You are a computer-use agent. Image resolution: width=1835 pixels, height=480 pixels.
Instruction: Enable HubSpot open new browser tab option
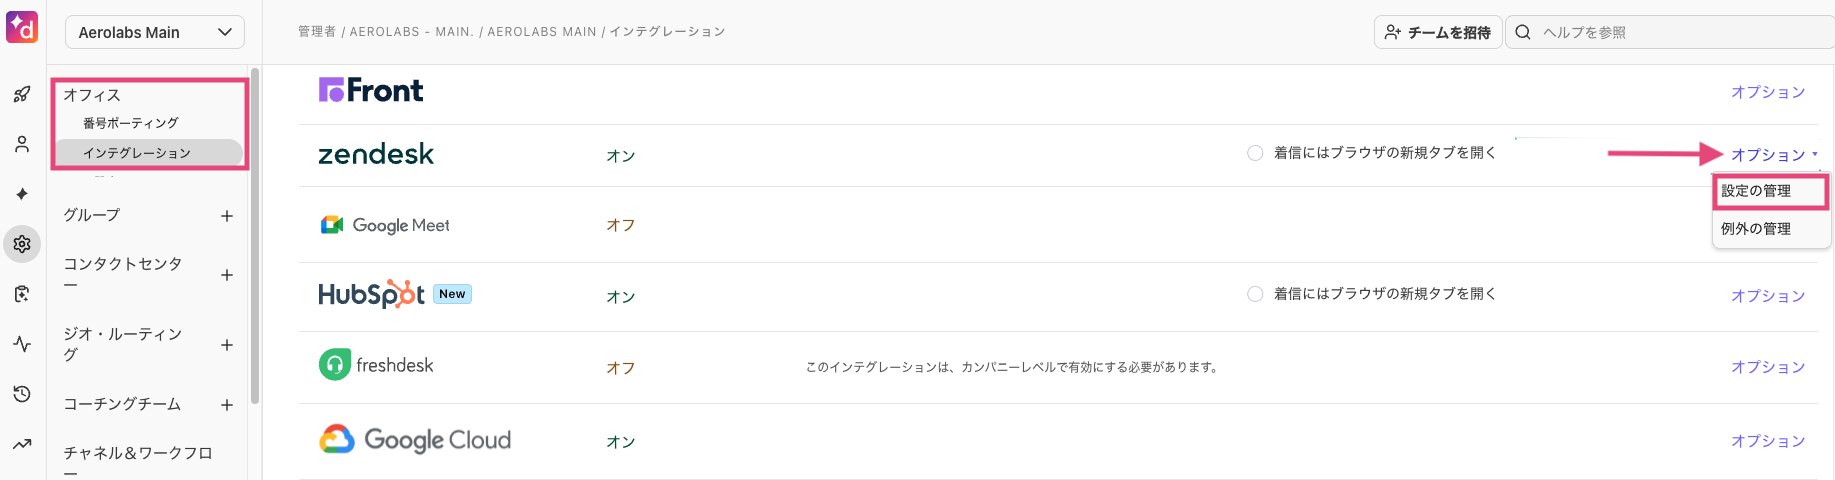[1255, 294]
